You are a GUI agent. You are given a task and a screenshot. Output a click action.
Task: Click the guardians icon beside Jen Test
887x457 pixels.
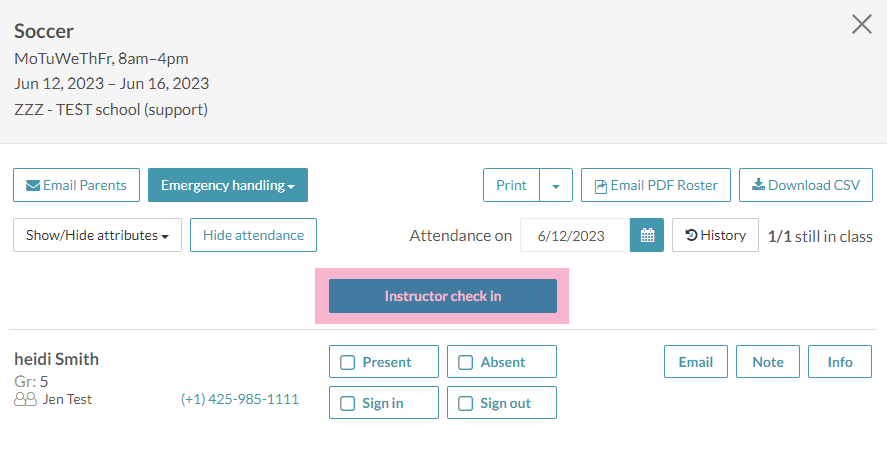(26, 399)
